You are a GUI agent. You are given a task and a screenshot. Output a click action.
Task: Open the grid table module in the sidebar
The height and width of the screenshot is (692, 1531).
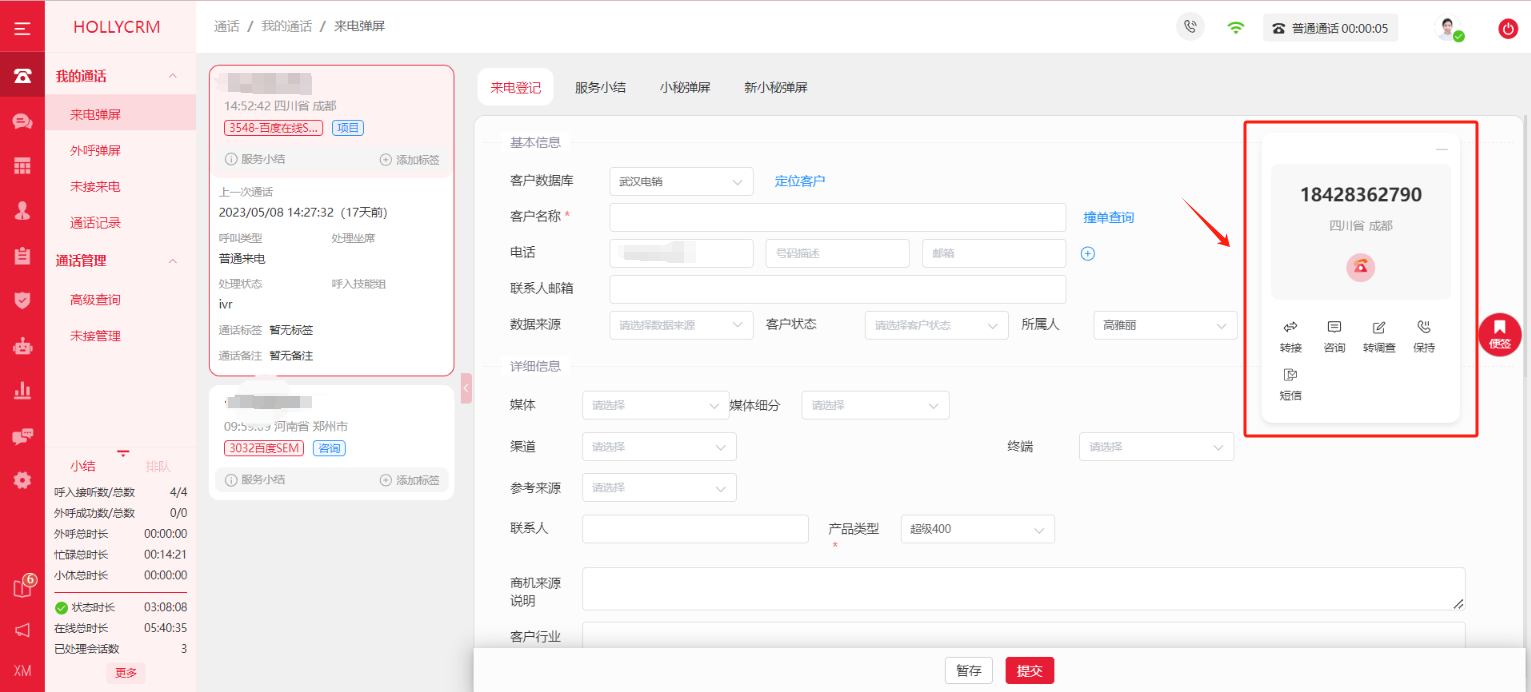coord(22,166)
